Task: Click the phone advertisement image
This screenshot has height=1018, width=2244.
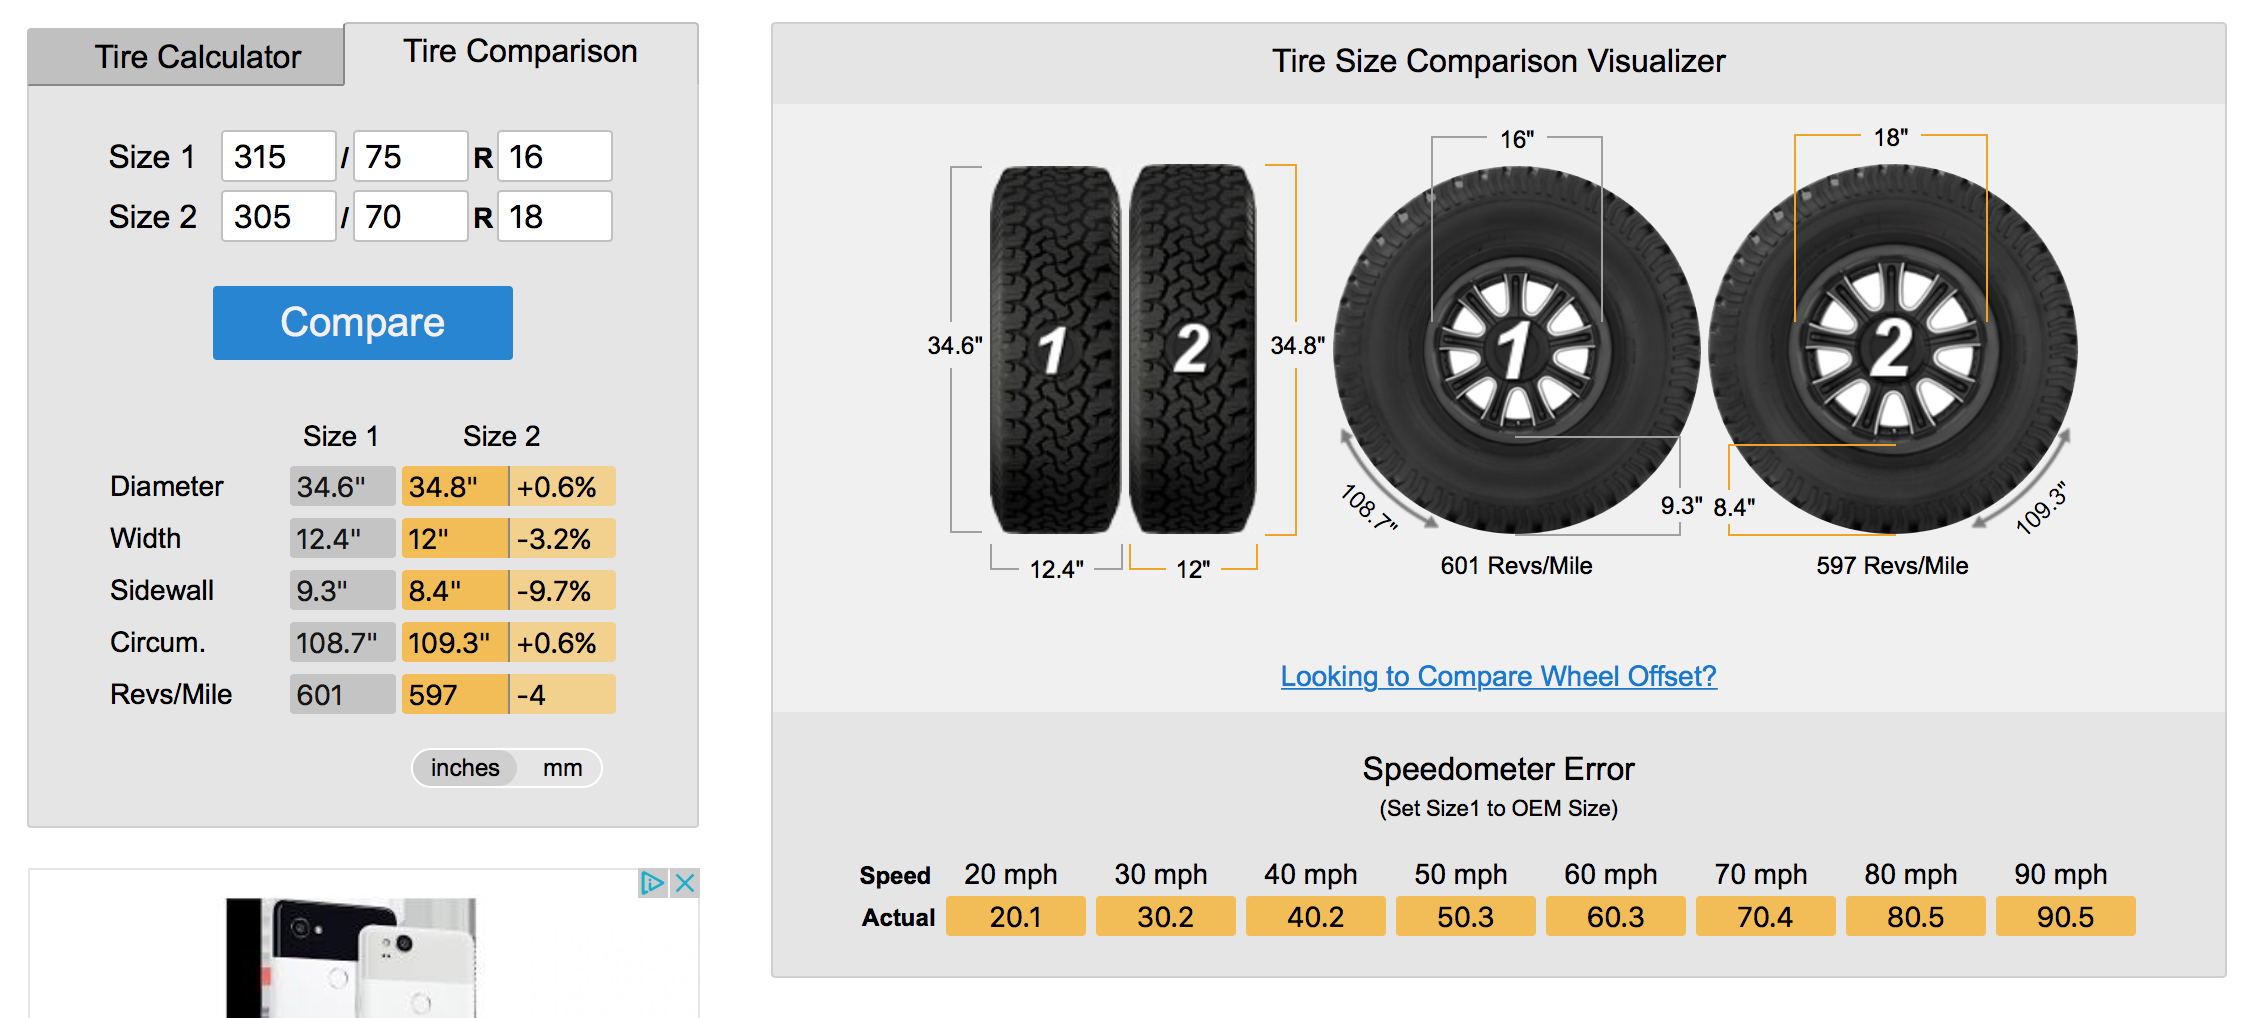Action: (x=351, y=957)
